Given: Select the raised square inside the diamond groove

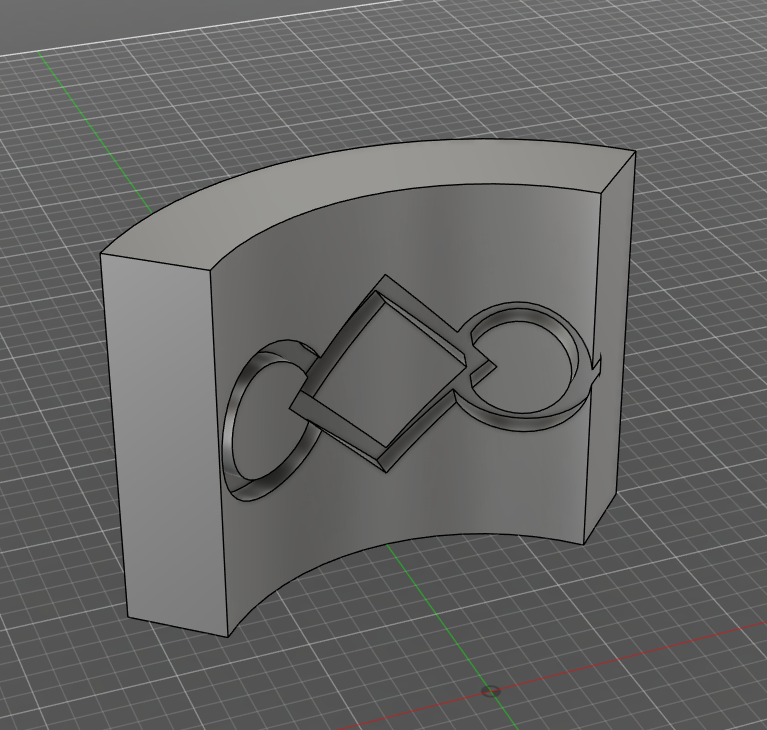Looking at the screenshot, I should pyautogui.click(x=389, y=372).
